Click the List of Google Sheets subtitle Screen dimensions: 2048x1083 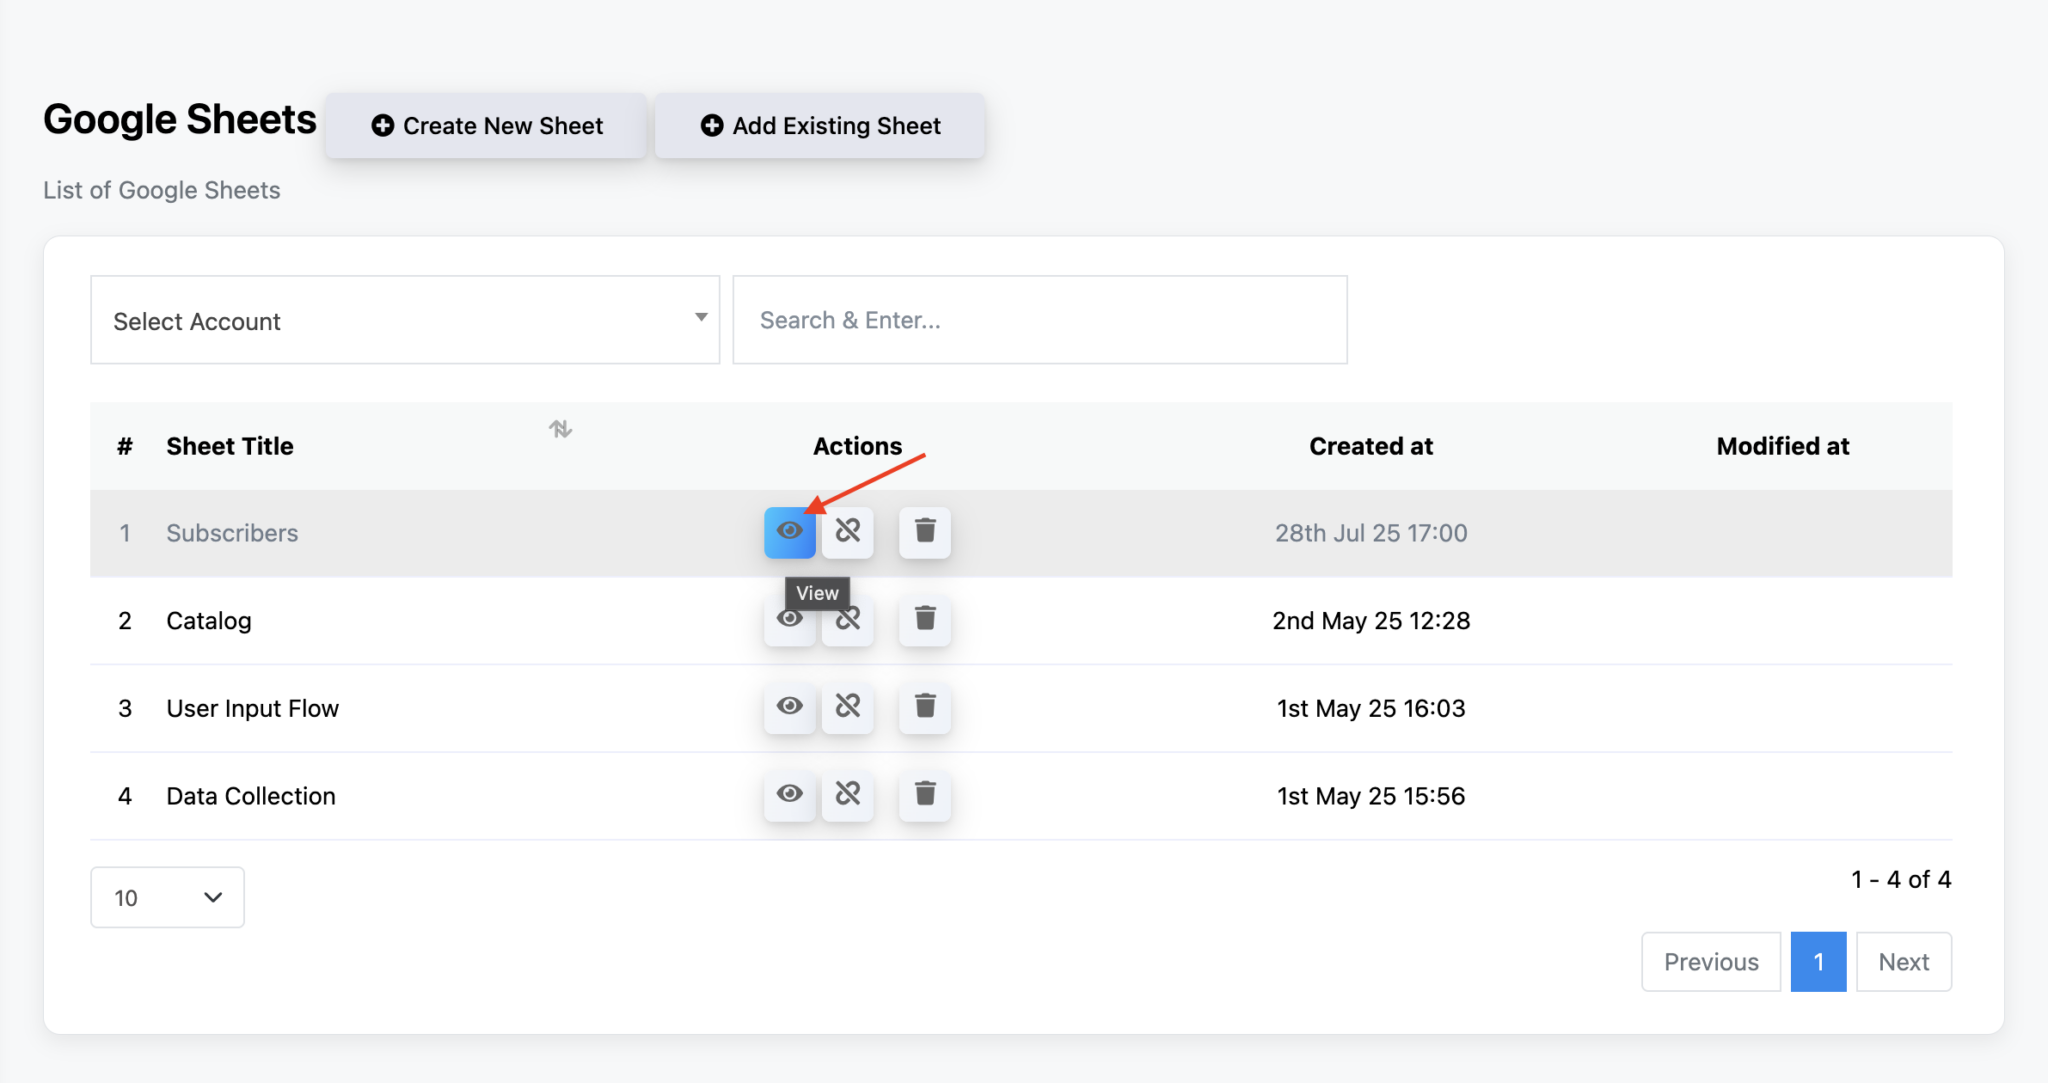point(162,190)
